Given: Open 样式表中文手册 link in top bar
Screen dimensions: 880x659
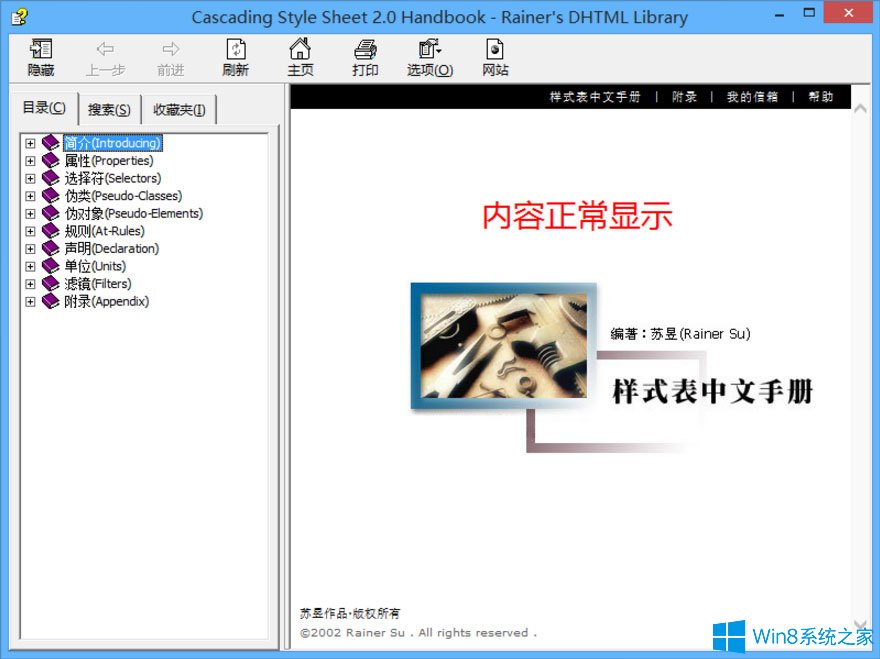Looking at the screenshot, I should pyautogui.click(x=595, y=97).
